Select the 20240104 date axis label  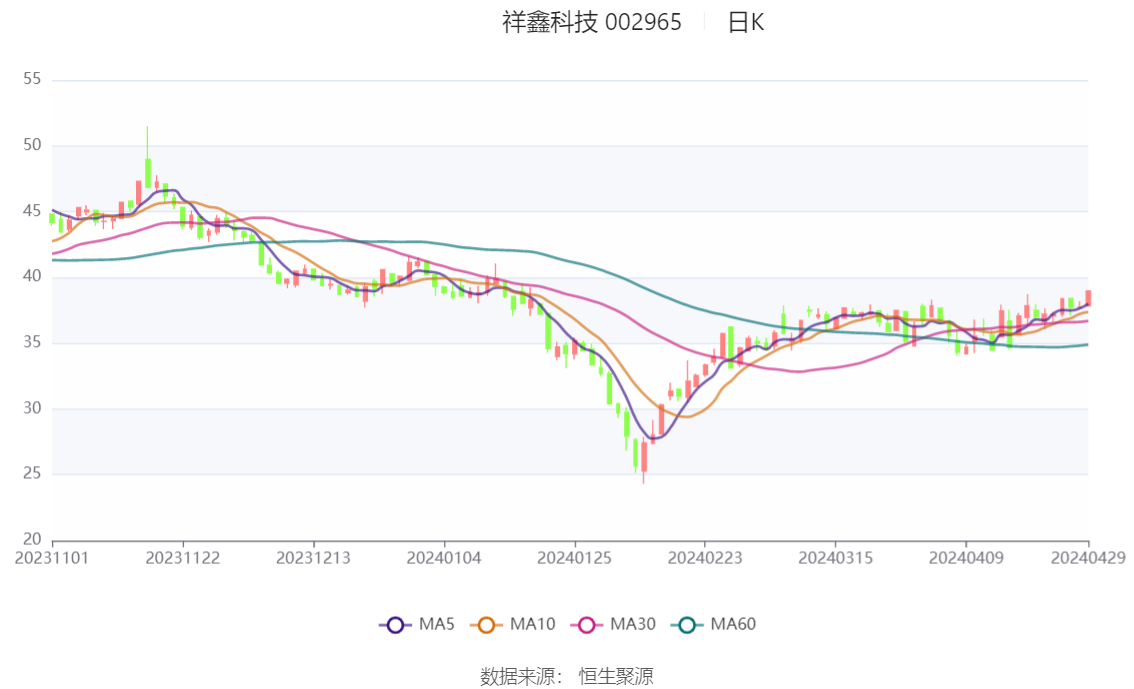click(444, 558)
